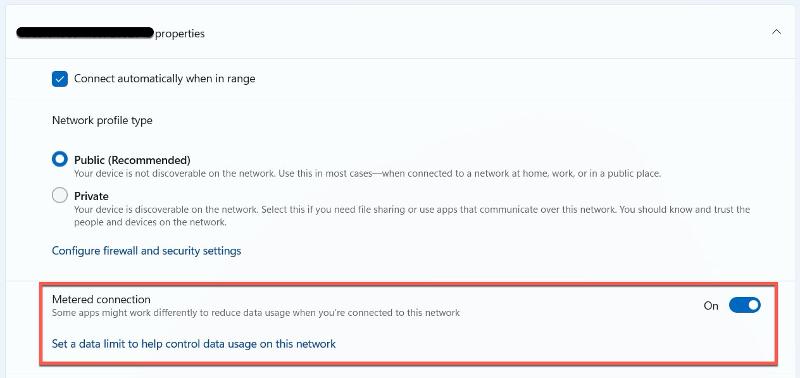Open Configure firewall and security settings
The height and width of the screenshot is (378, 800).
(146, 251)
